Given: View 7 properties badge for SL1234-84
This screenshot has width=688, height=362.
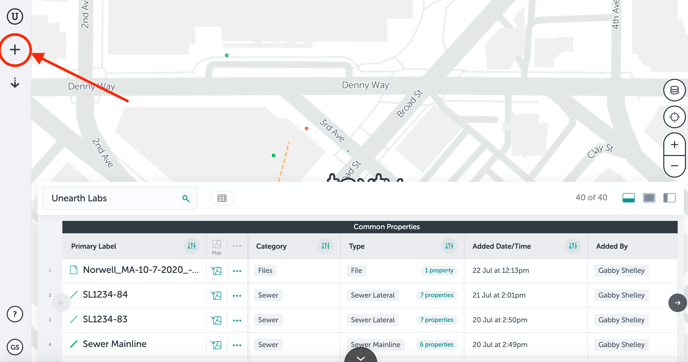Looking at the screenshot, I should 437,295.
